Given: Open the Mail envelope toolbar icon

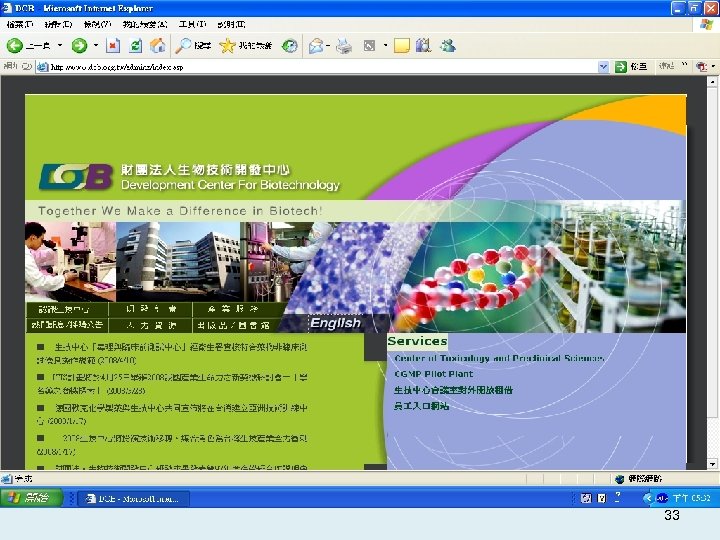Looking at the screenshot, I should coord(315,45).
